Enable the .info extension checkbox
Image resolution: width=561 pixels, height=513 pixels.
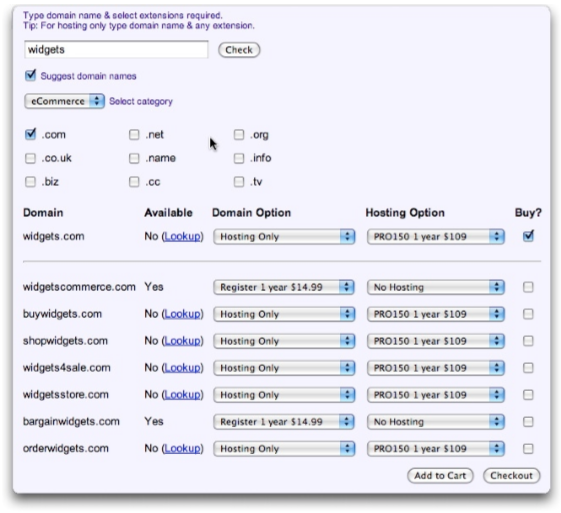point(239,158)
